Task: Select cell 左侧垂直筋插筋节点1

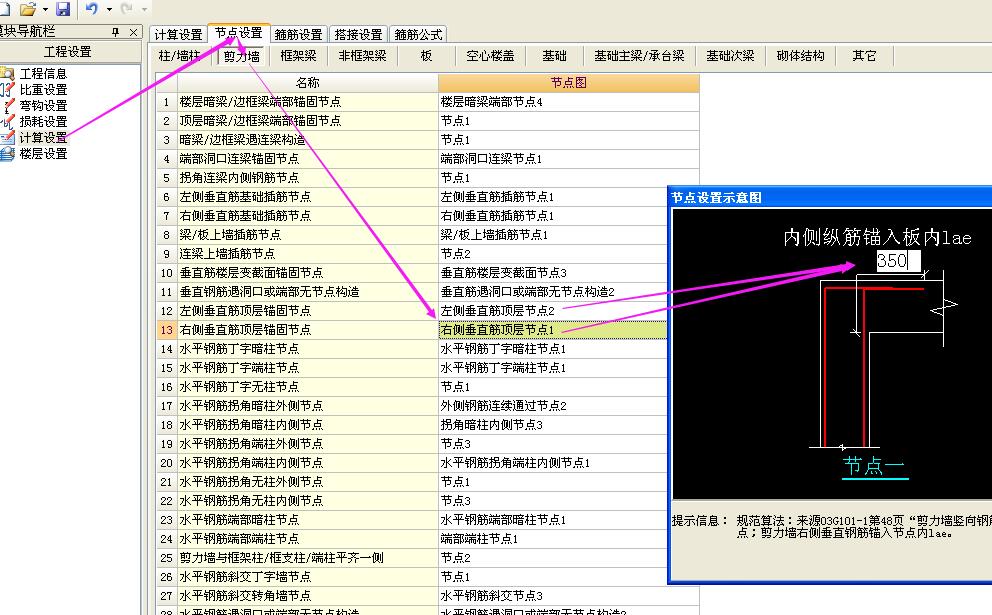Action: (553, 197)
